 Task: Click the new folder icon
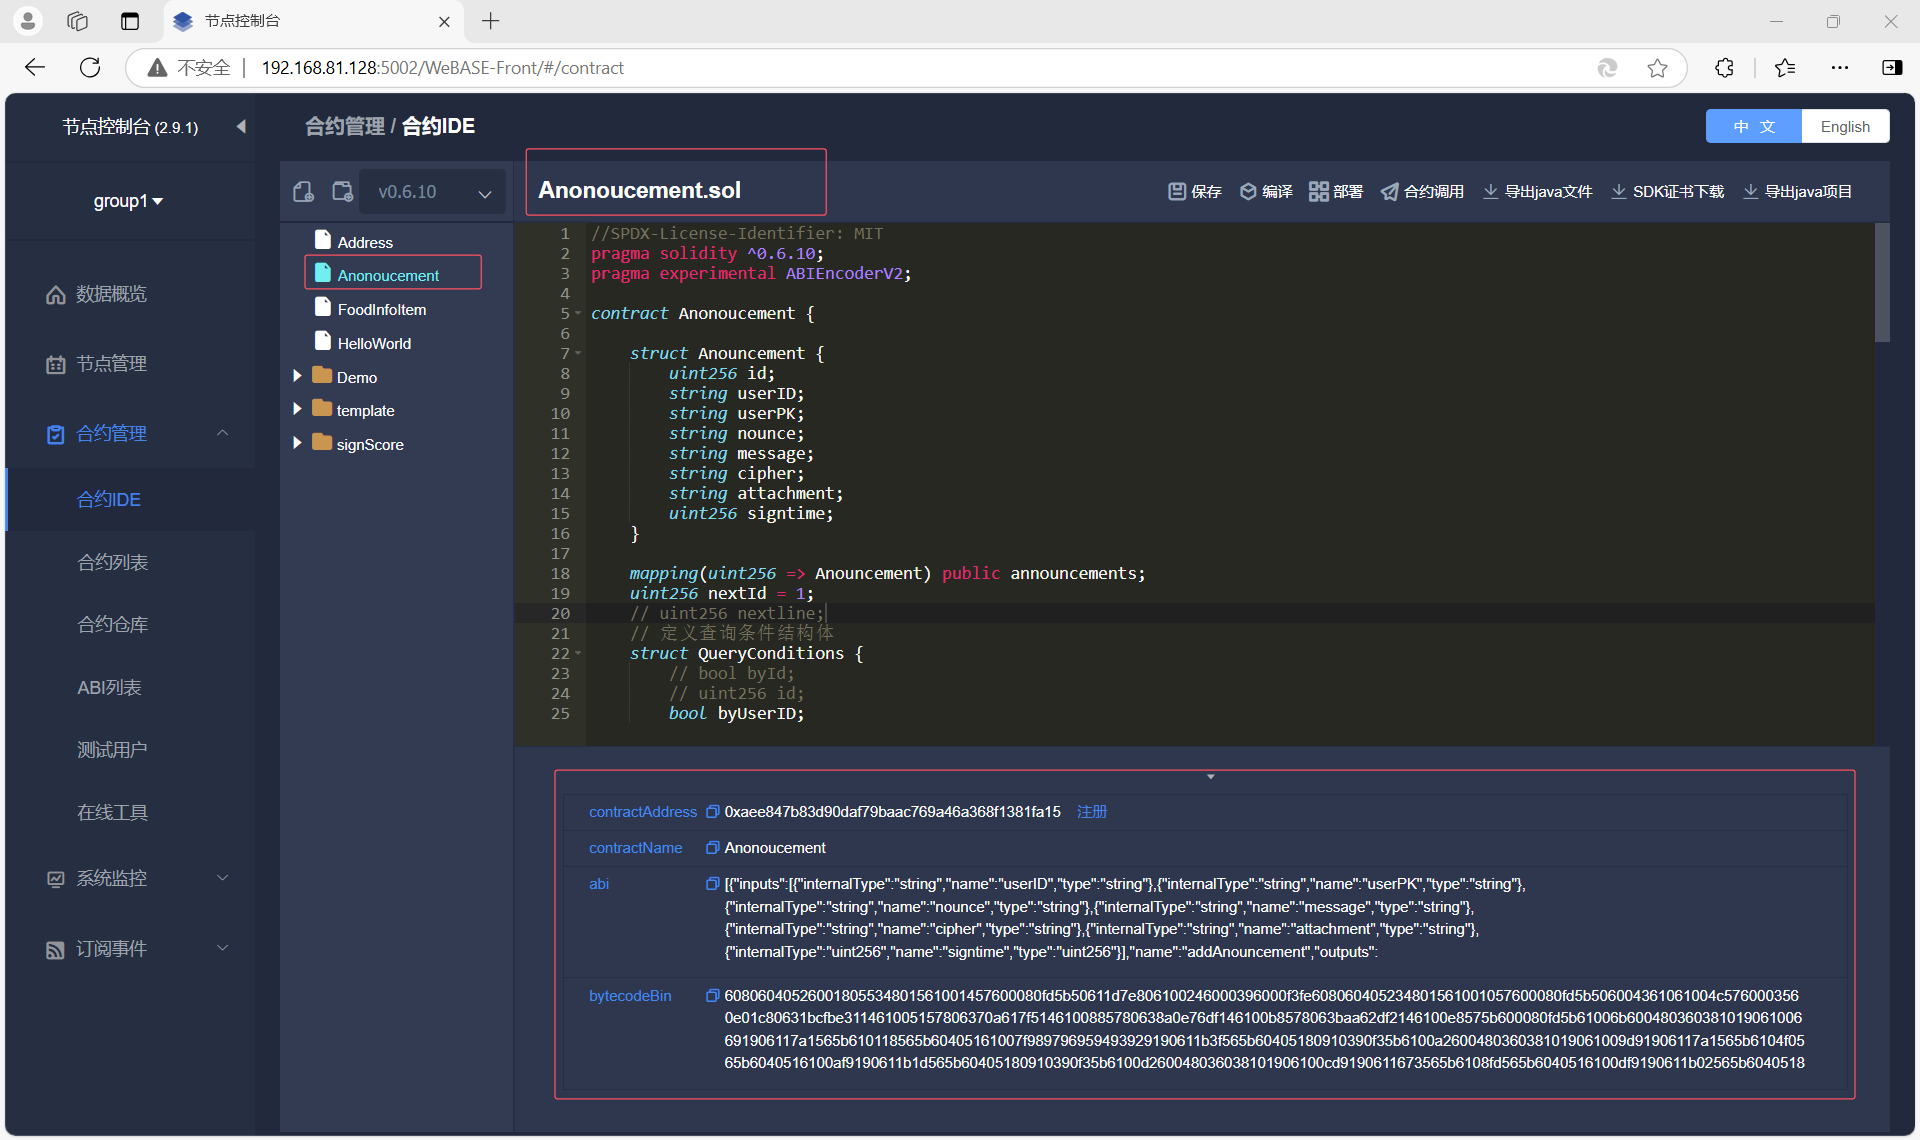[x=343, y=191]
